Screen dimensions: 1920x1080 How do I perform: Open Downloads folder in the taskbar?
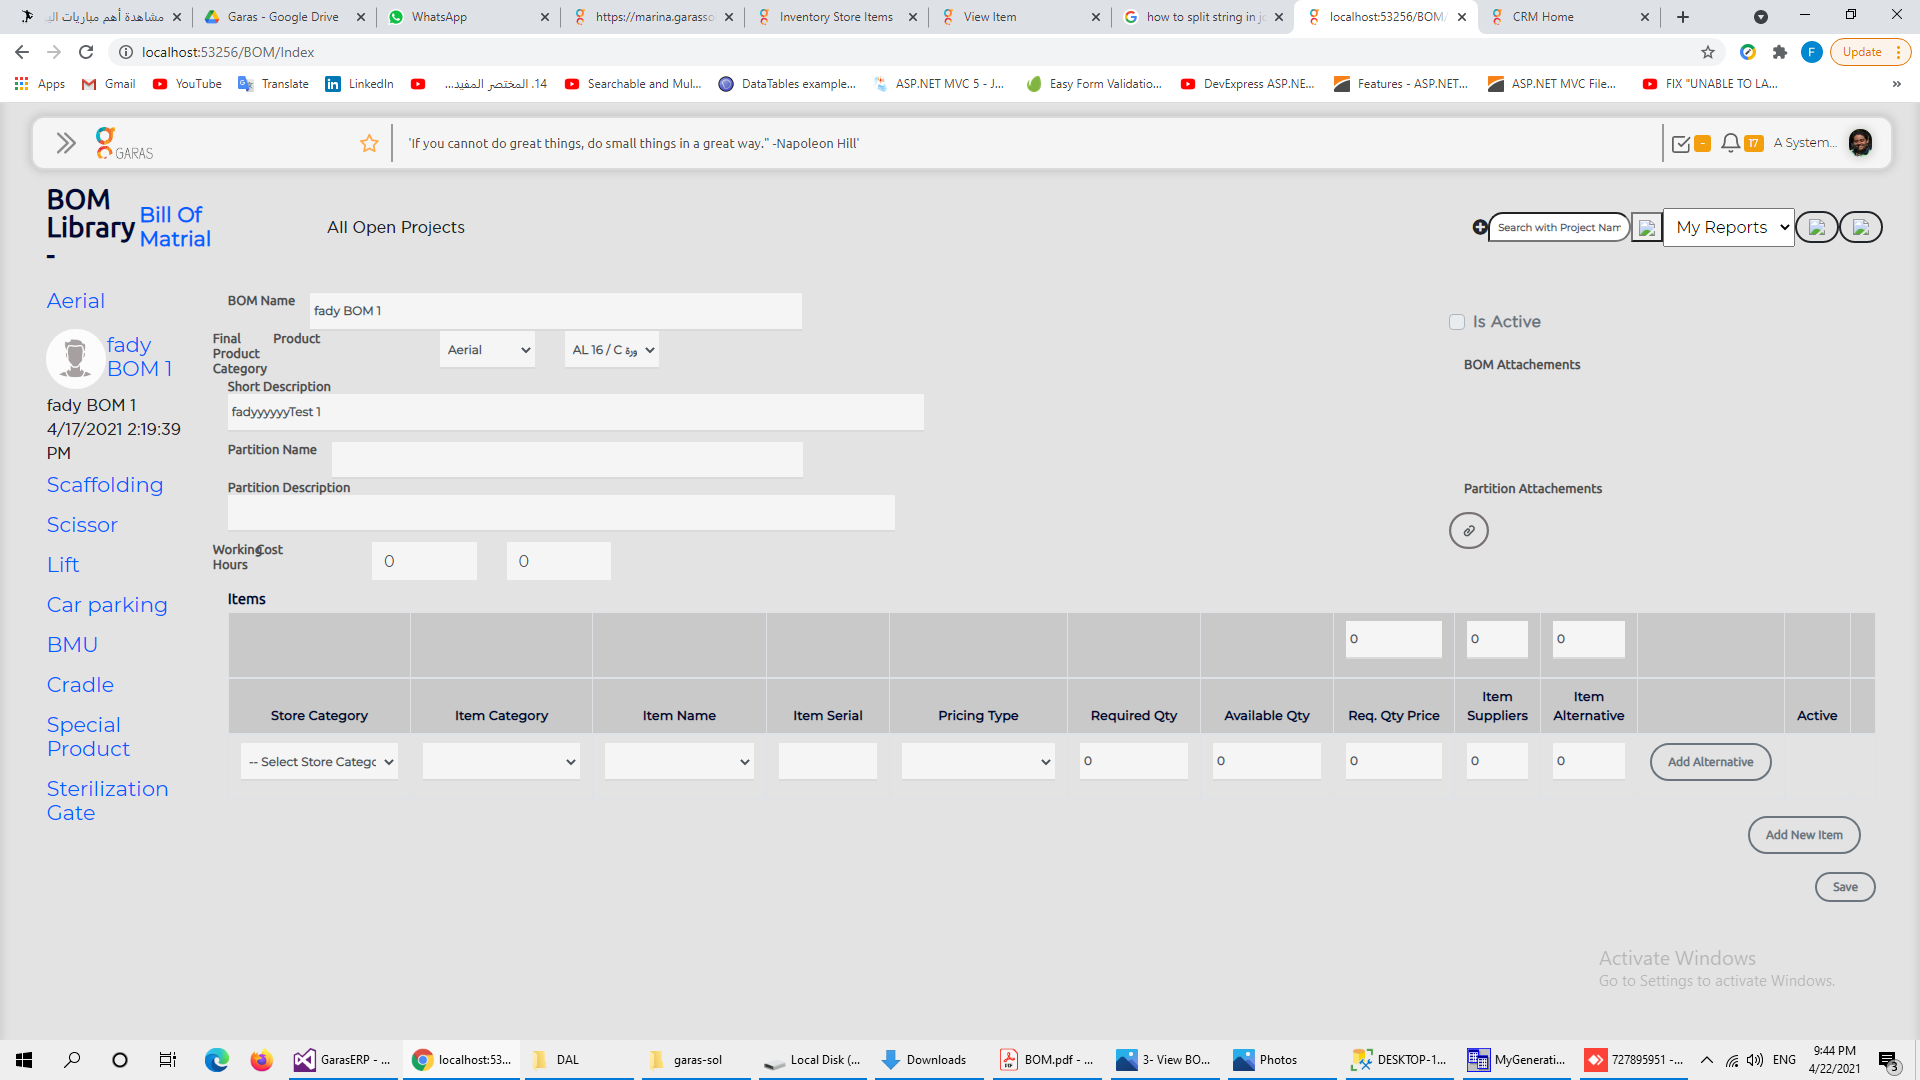point(925,1060)
